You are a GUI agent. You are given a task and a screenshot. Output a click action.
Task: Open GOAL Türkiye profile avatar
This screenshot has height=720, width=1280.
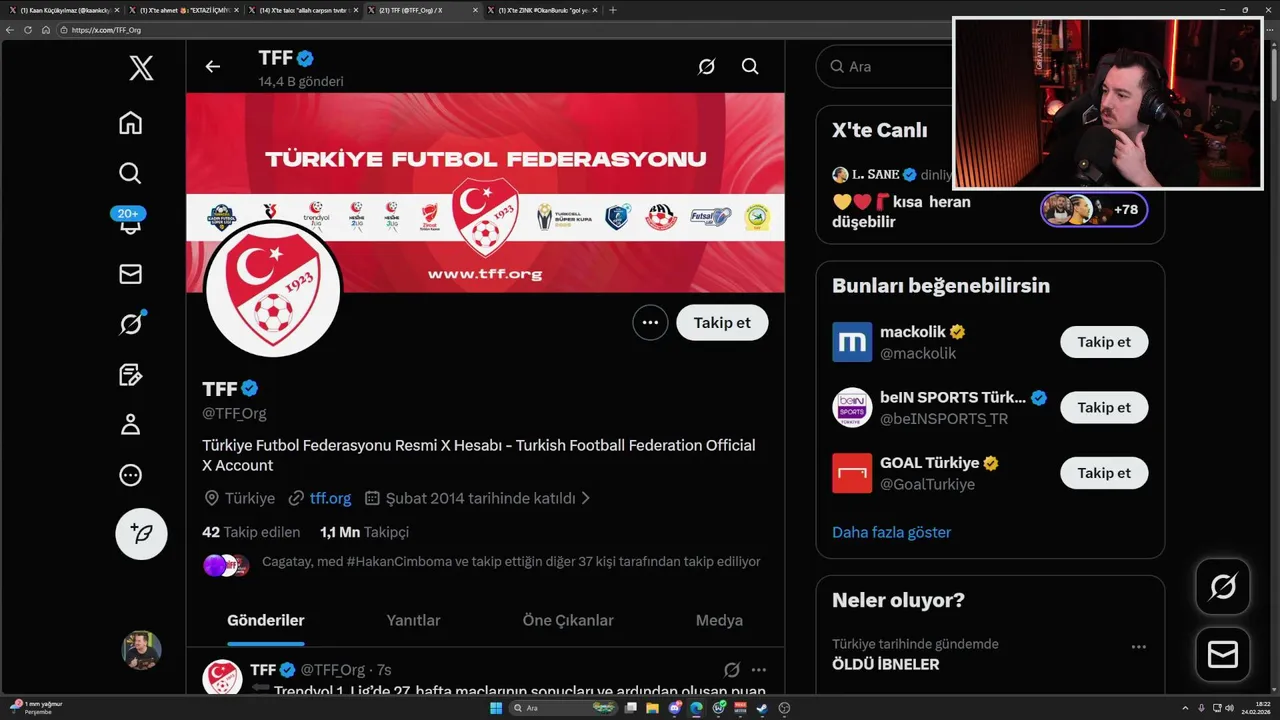pos(852,473)
